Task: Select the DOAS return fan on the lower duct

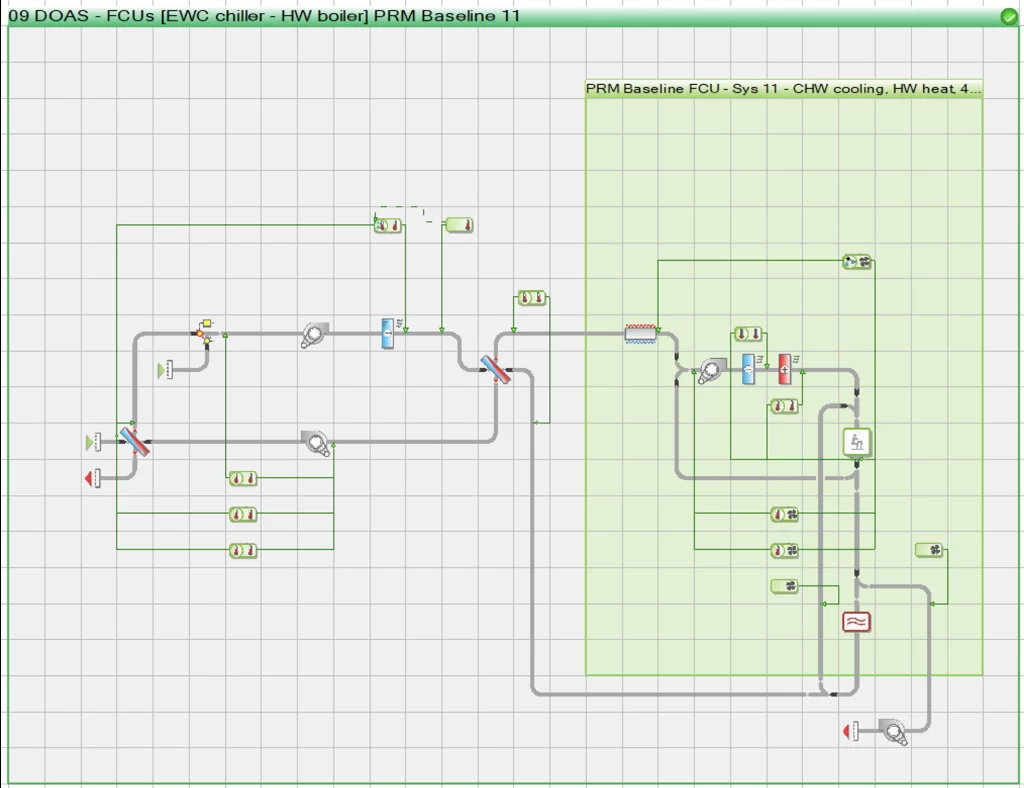Action: [x=315, y=443]
